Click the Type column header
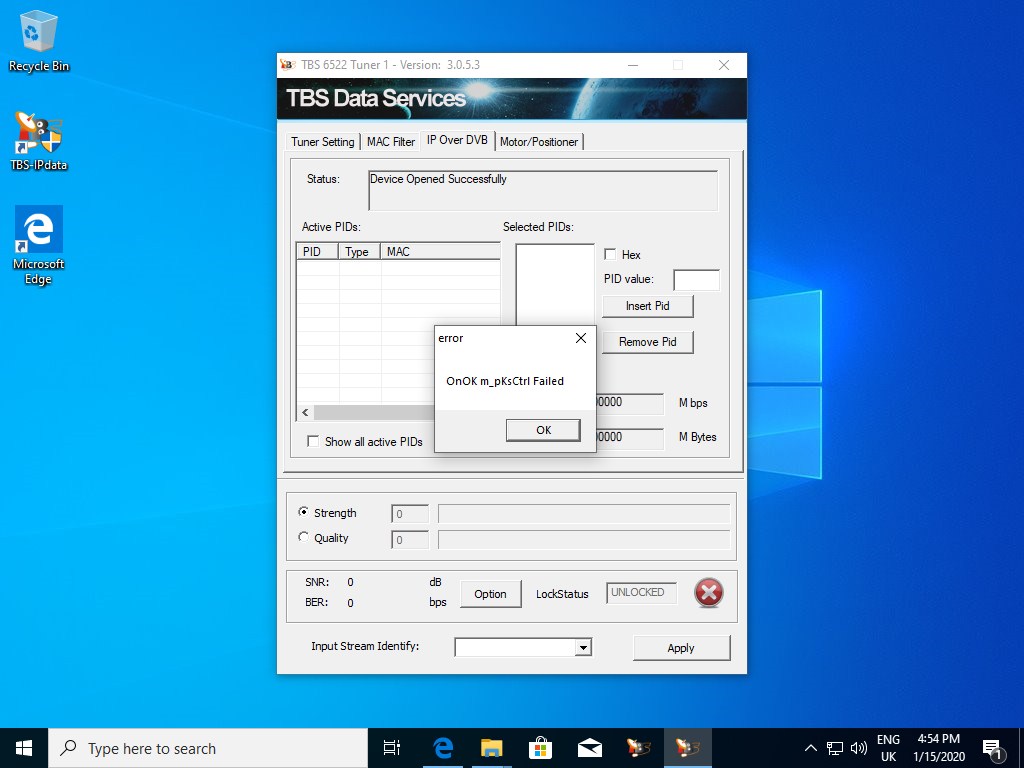The width and height of the screenshot is (1024, 768). pyautogui.click(x=360, y=251)
